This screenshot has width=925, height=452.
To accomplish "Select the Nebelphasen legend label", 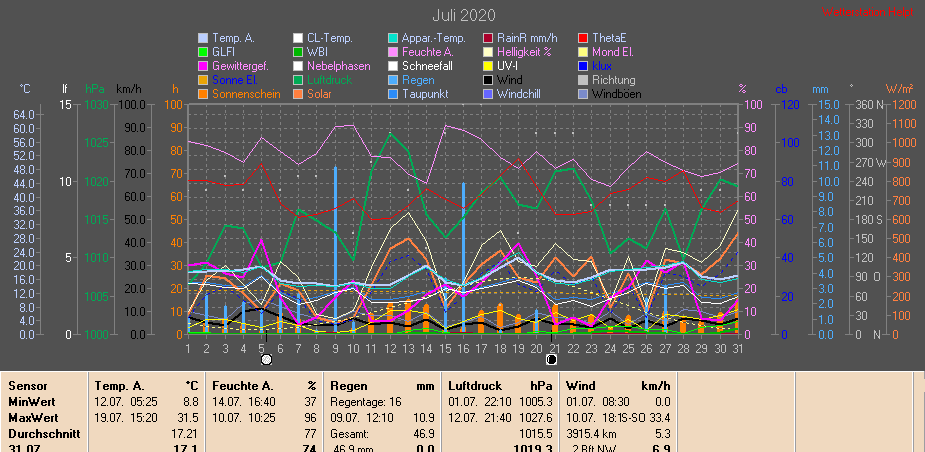I will point(339,66).
